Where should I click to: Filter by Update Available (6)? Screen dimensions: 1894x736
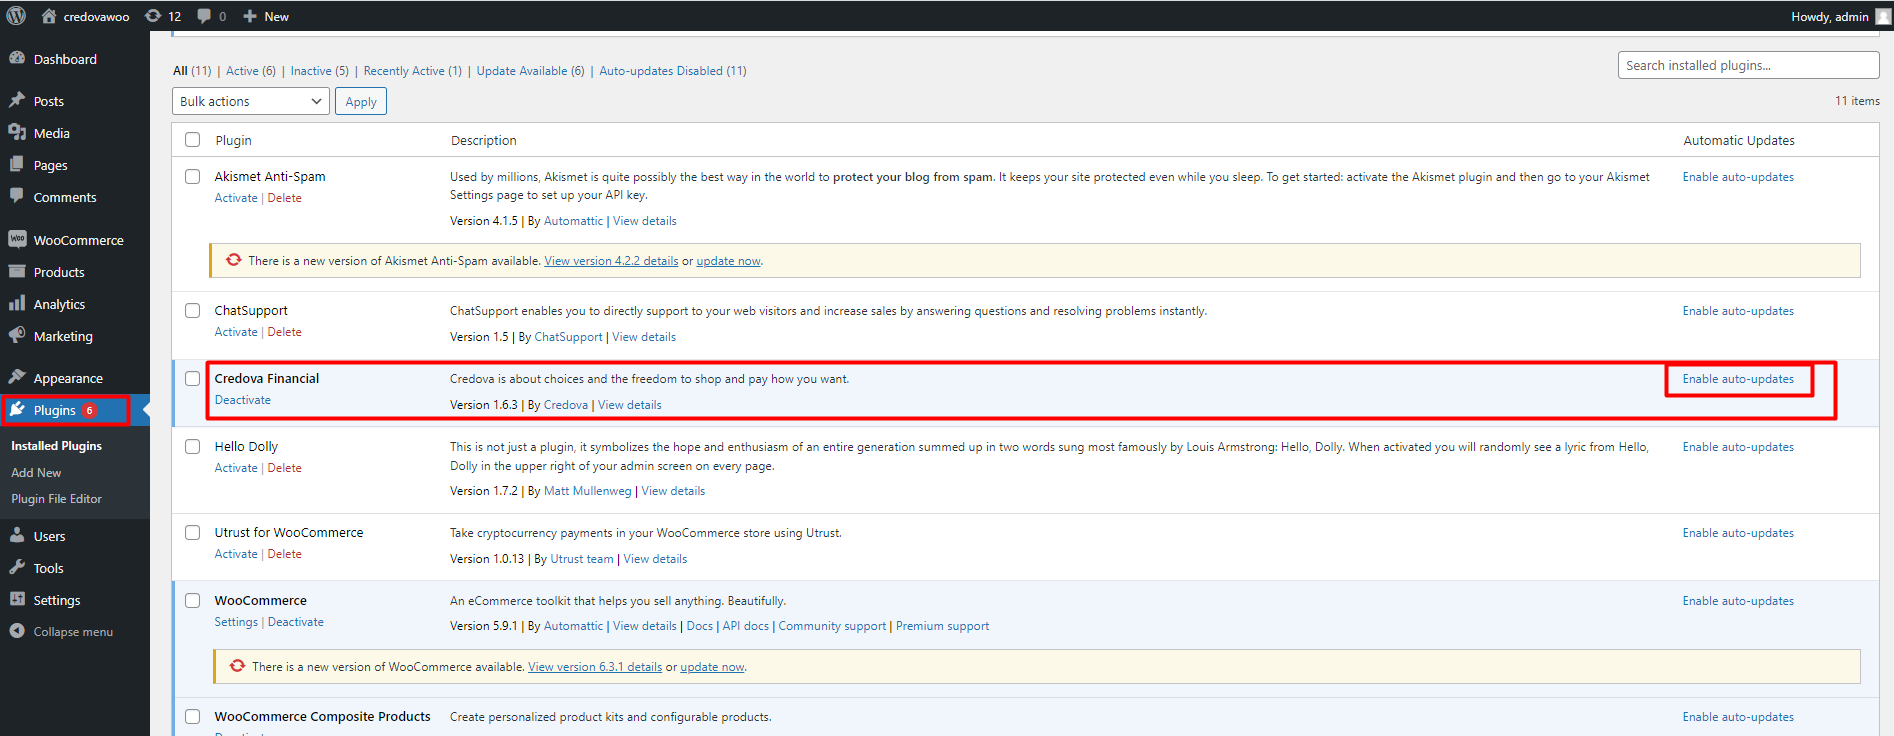531,71
